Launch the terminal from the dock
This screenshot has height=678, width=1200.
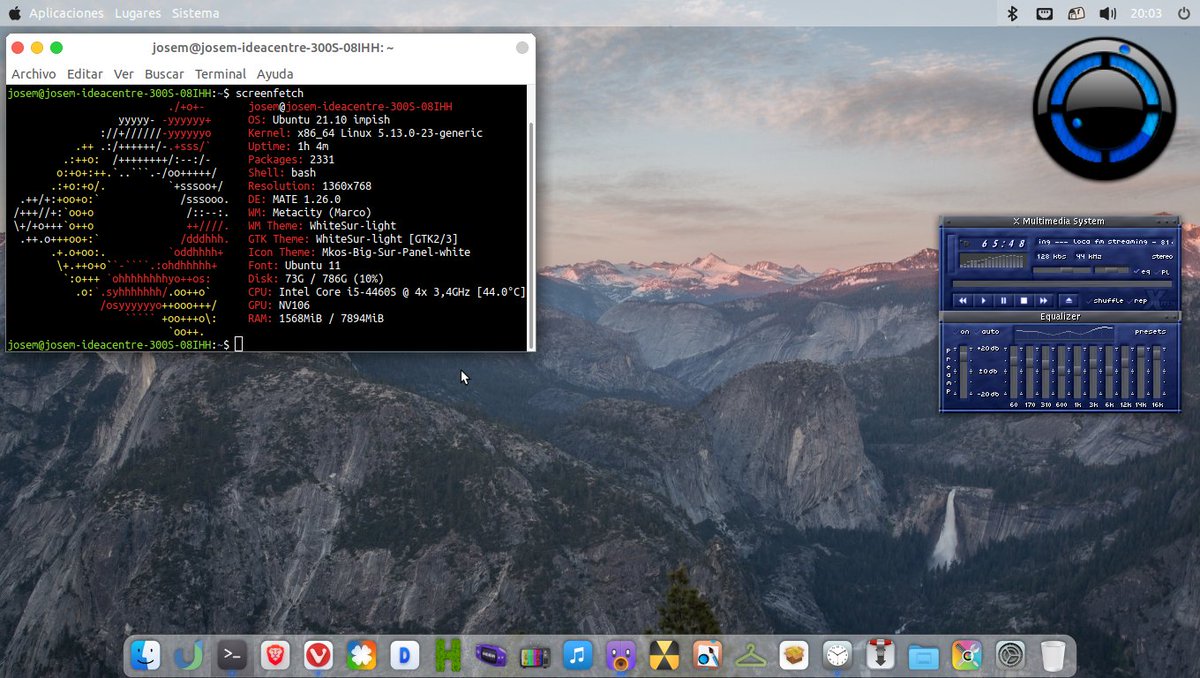point(232,656)
